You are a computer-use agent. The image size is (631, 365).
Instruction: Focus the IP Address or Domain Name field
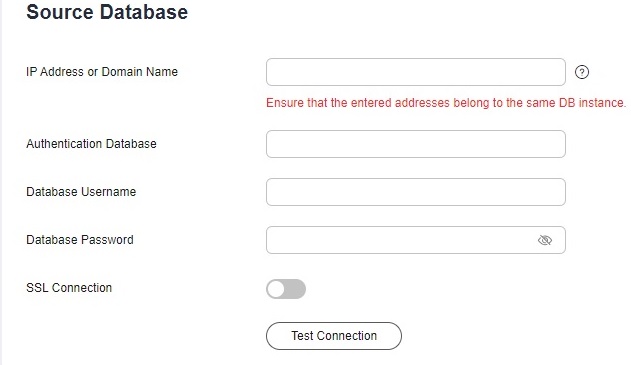(416, 72)
